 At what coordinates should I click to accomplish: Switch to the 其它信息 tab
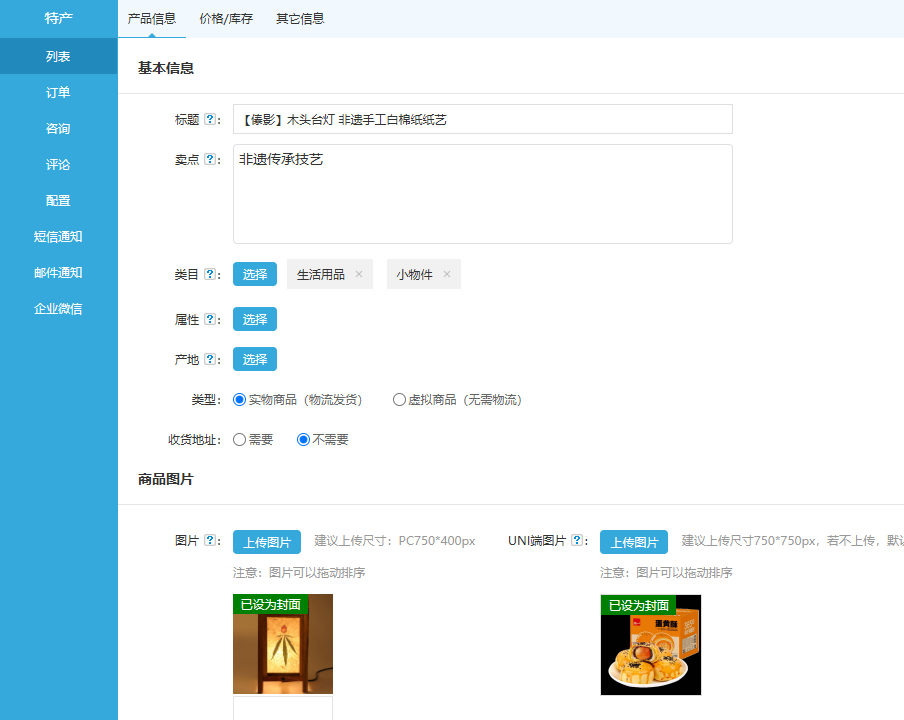coord(300,19)
